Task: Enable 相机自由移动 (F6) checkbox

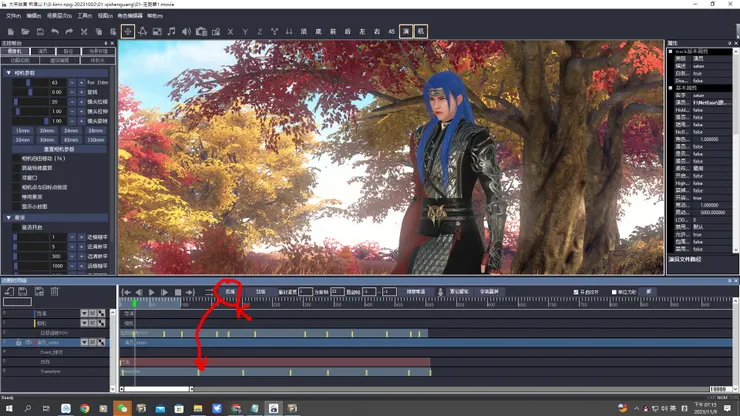Action: coord(17,159)
